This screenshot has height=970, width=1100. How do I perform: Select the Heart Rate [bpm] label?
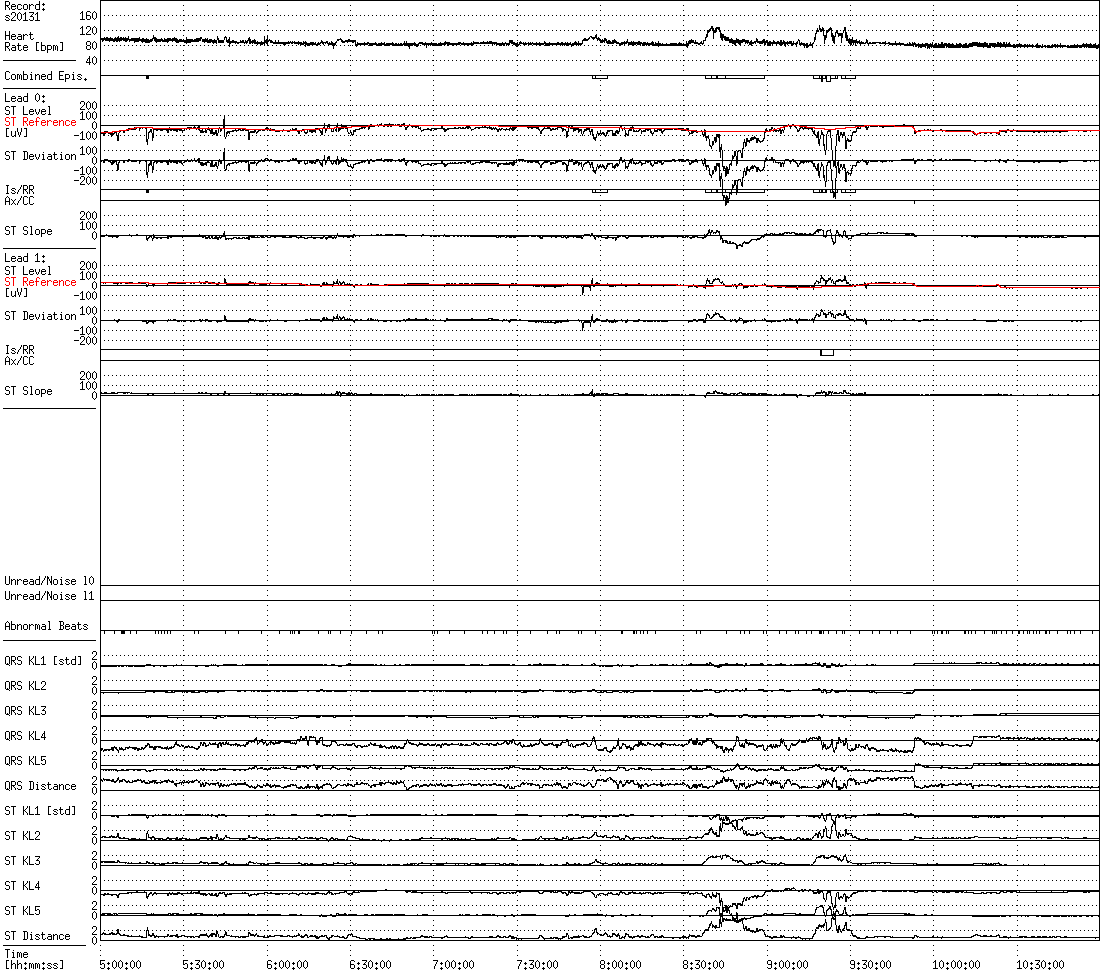click(24, 41)
